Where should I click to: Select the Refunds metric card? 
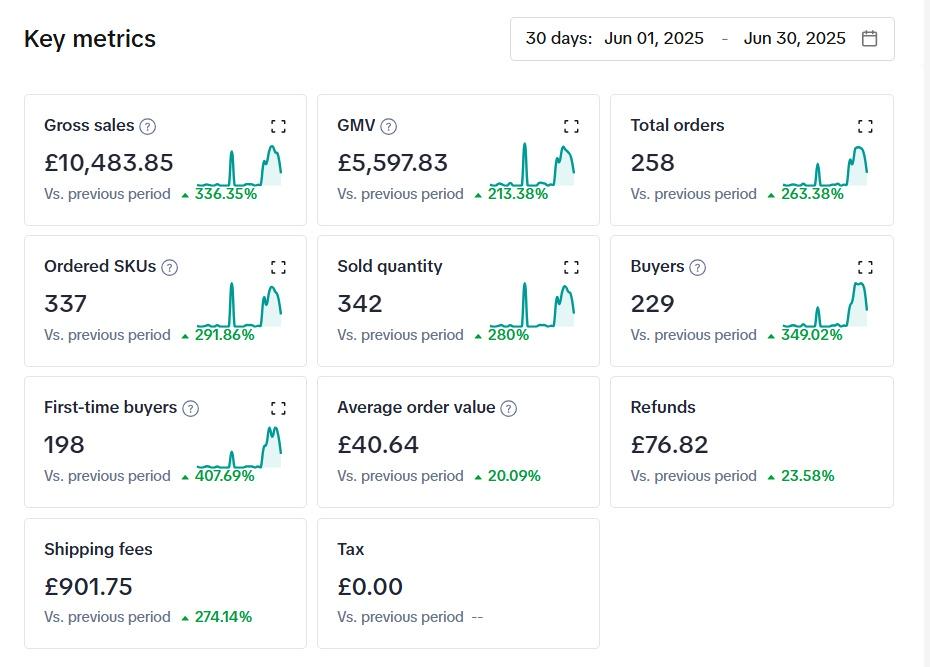pos(751,441)
